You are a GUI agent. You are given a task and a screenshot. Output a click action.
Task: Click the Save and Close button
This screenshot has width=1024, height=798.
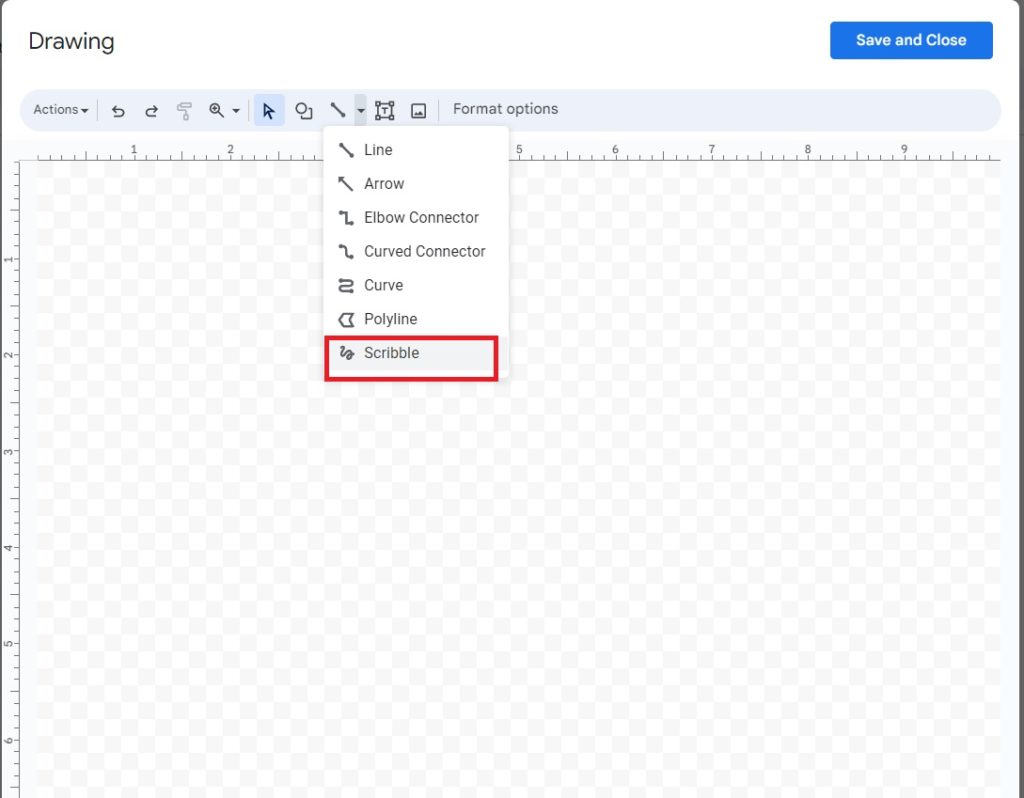coord(910,40)
